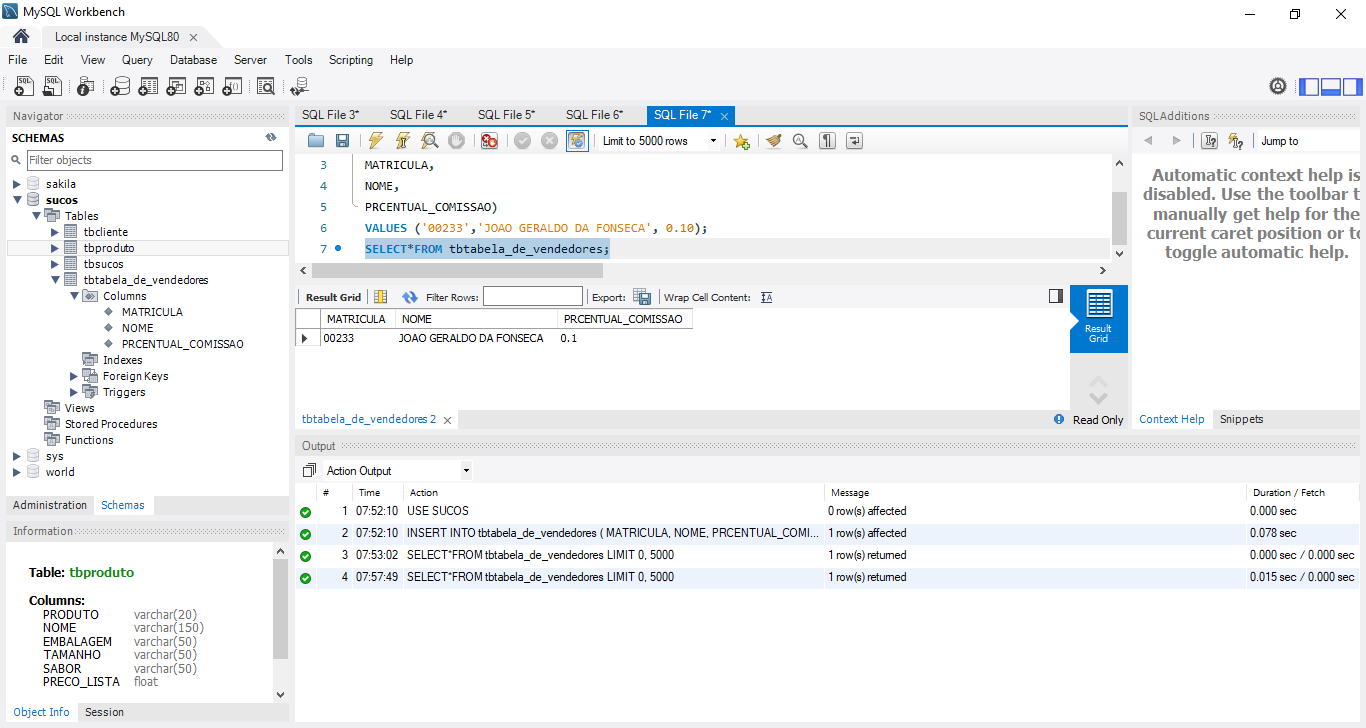Open the Session info tab

click(104, 712)
